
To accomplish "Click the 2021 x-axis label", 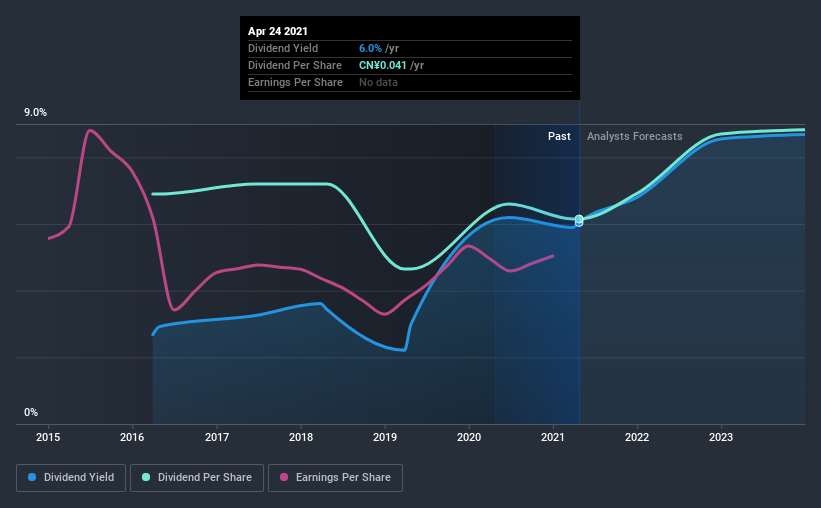I will (553, 437).
